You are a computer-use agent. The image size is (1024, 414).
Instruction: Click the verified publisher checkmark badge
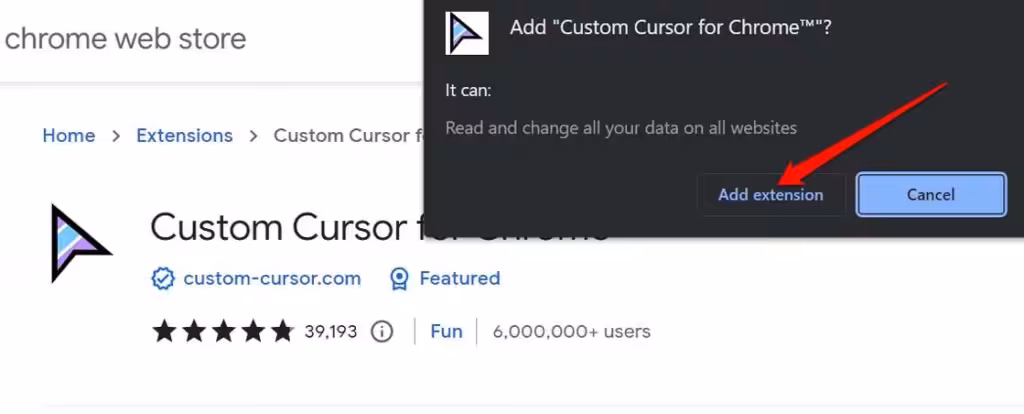point(163,279)
